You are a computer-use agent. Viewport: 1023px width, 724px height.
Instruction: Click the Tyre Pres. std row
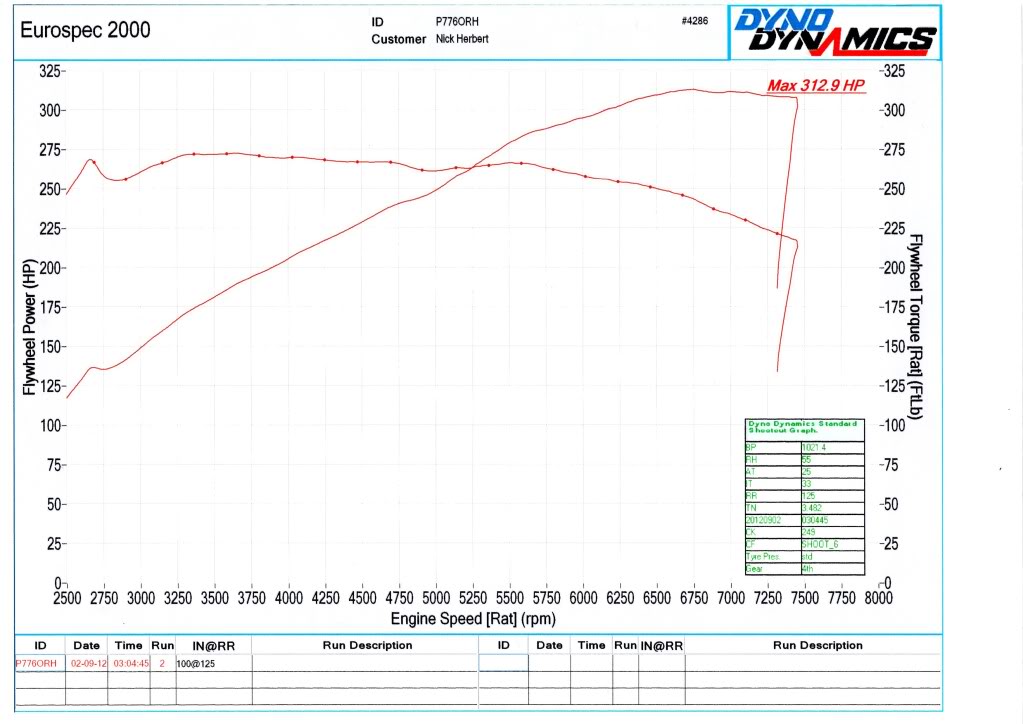(804, 556)
